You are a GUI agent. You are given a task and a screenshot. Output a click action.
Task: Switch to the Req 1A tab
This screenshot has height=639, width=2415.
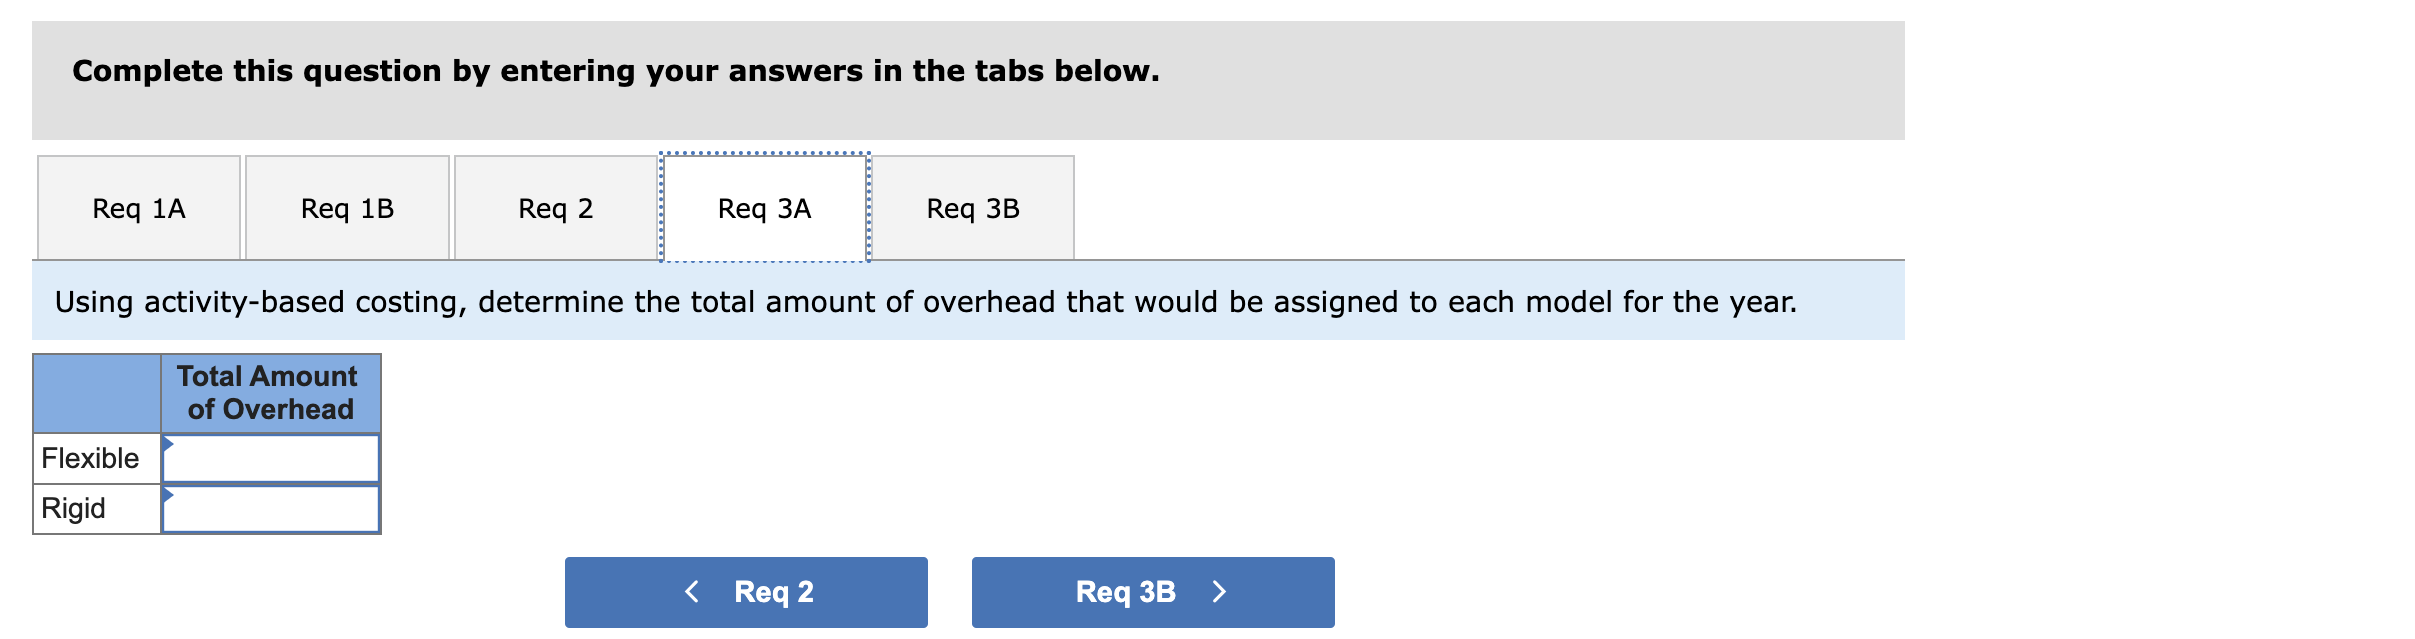click(x=138, y=208)
